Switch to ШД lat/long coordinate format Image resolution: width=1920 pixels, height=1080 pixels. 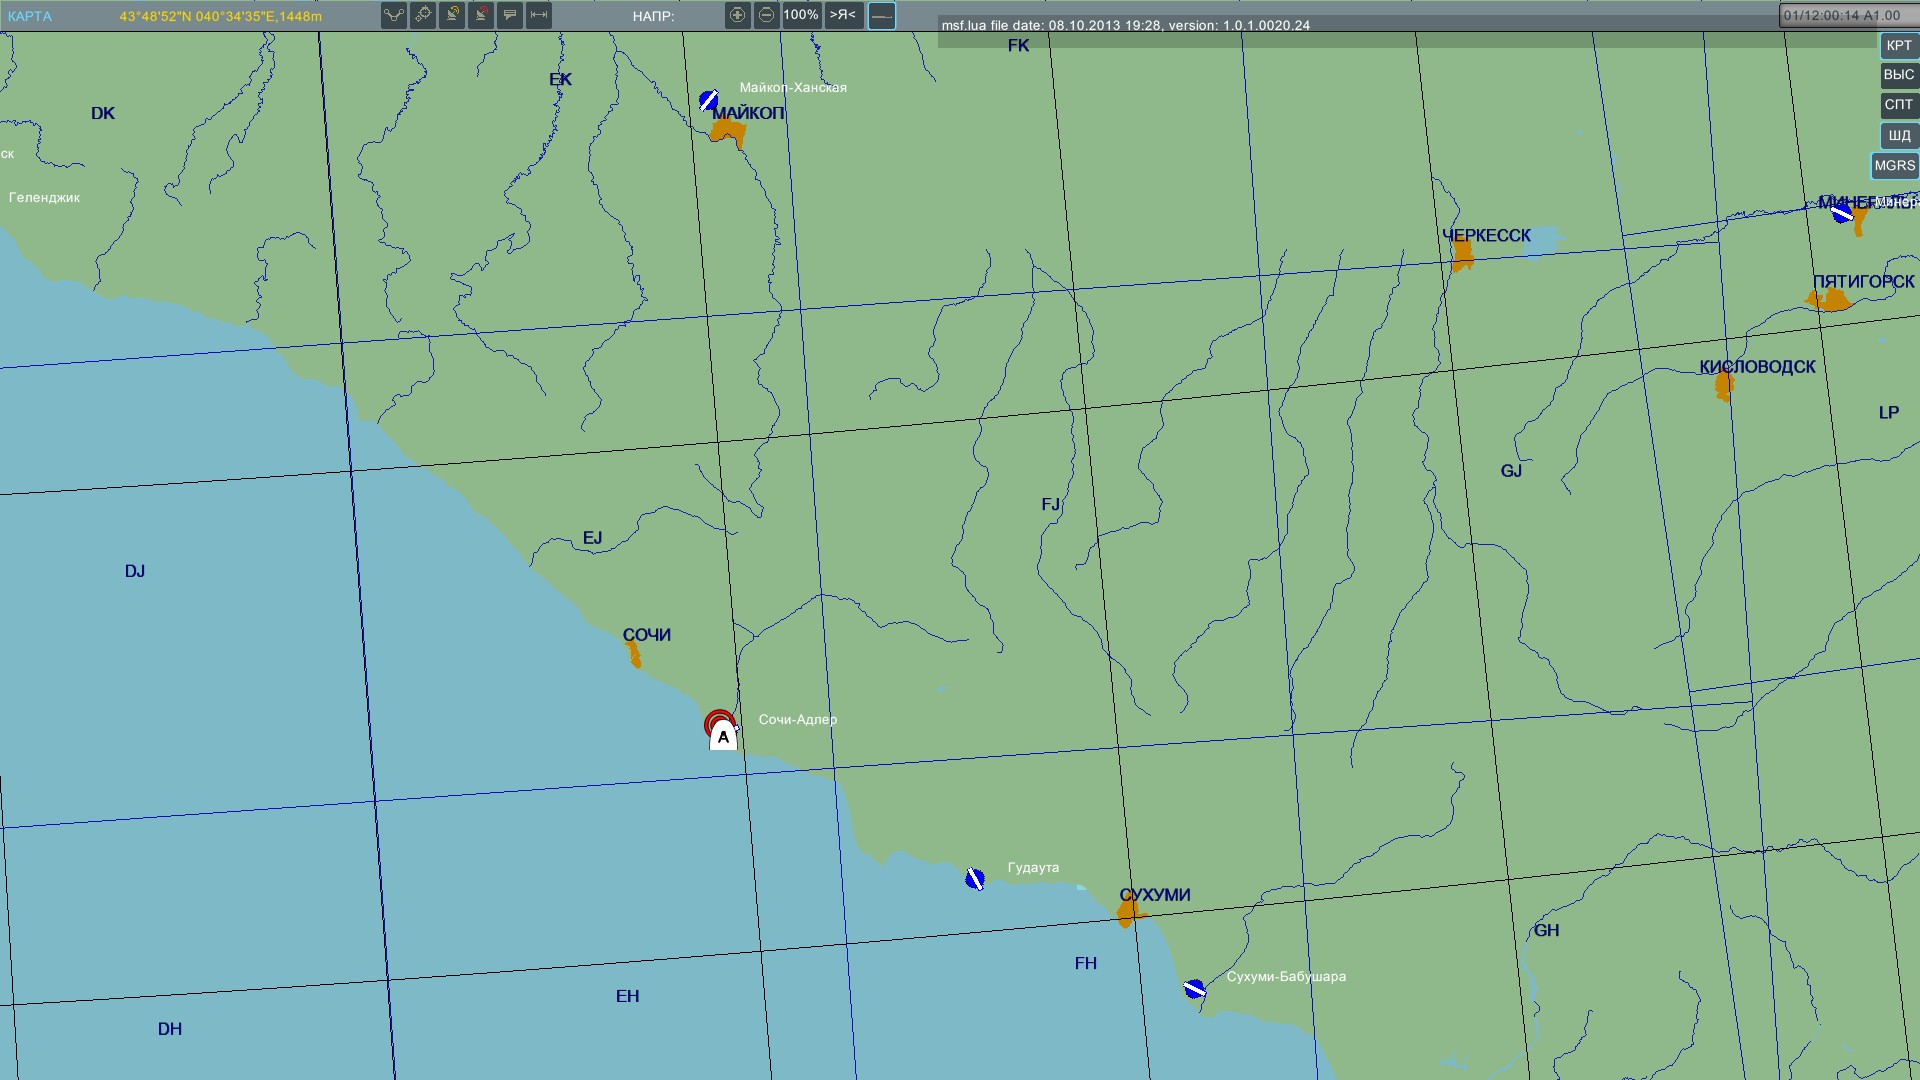click(x=1898, y=135)
